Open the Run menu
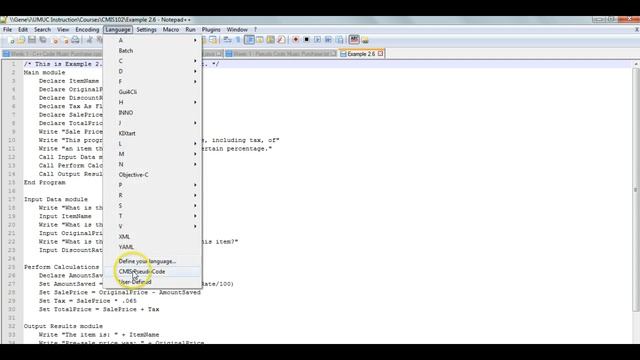 point(190,29)
